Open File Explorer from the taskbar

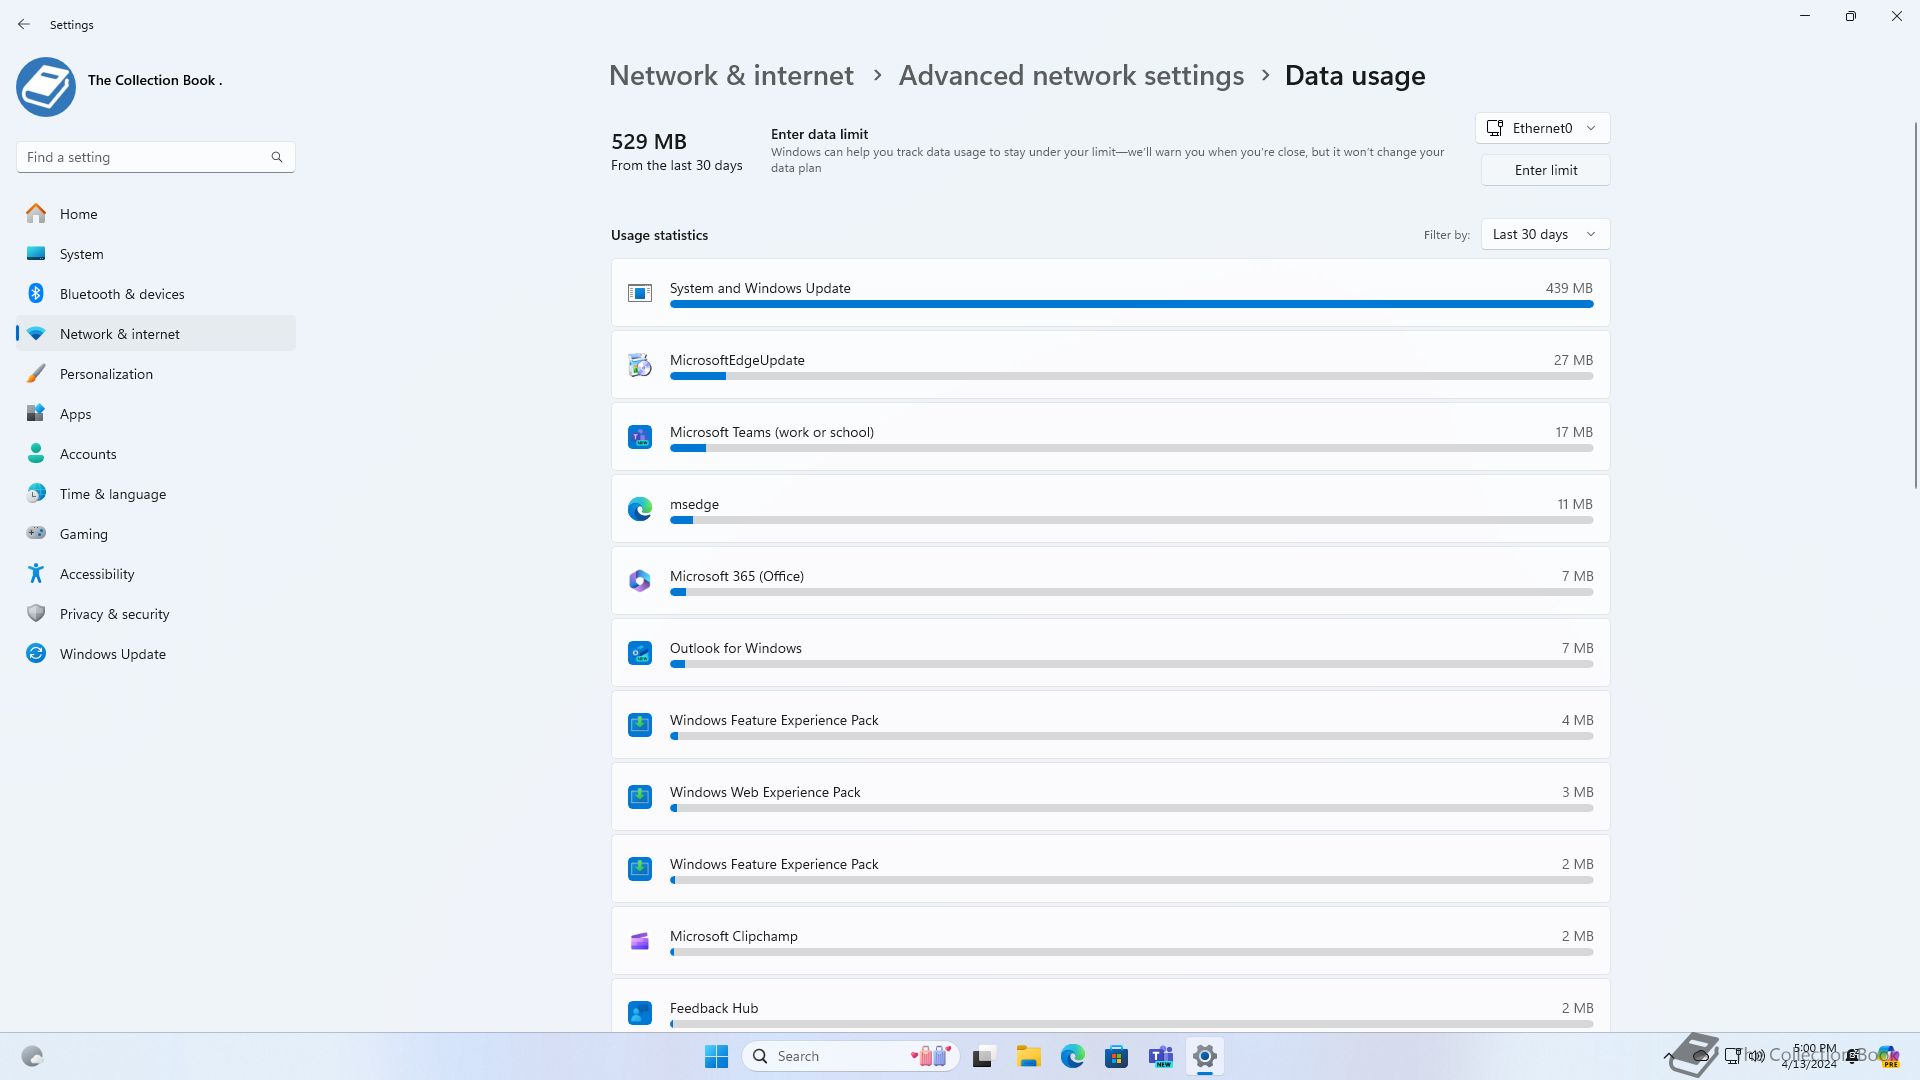coord(1029,1056)
